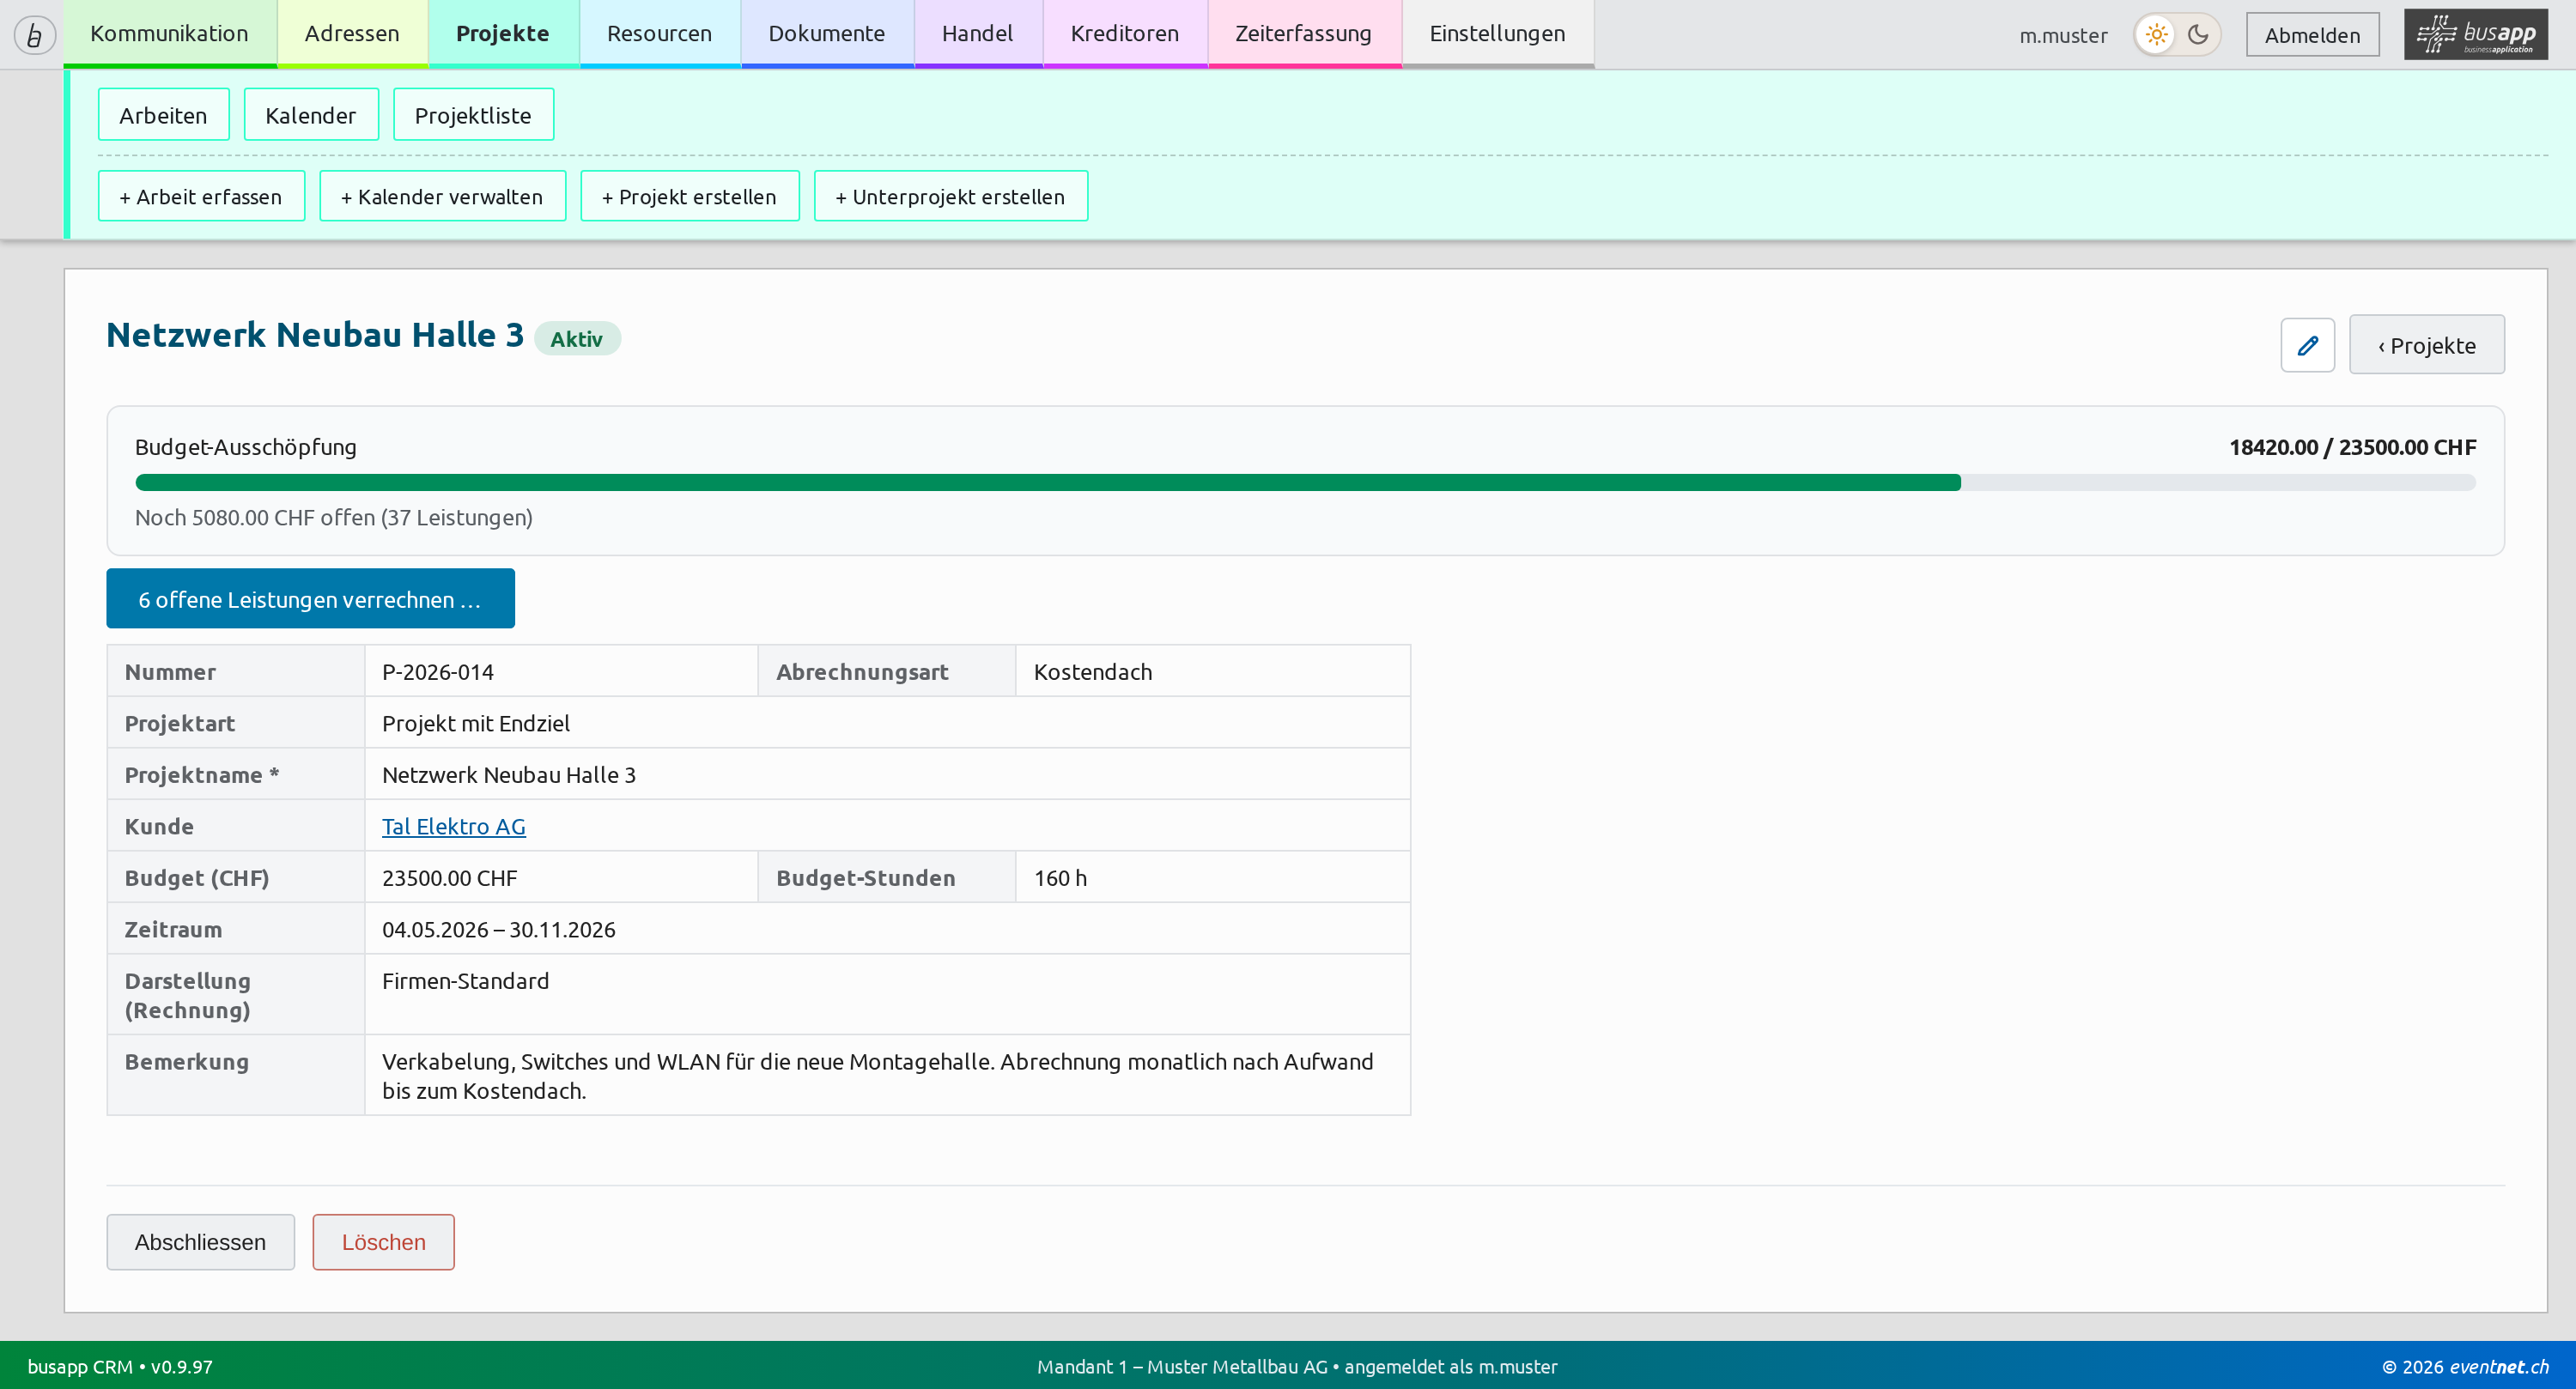Click project number P-2026-014

(438, 672)
